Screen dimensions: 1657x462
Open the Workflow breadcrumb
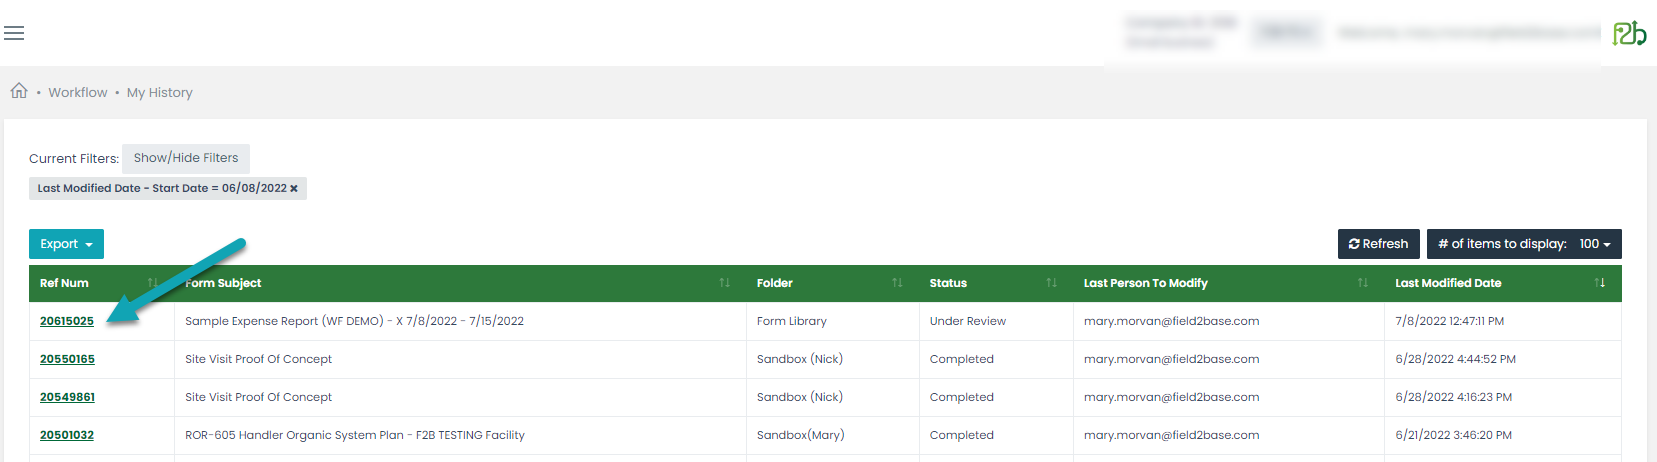click(78, 93)
